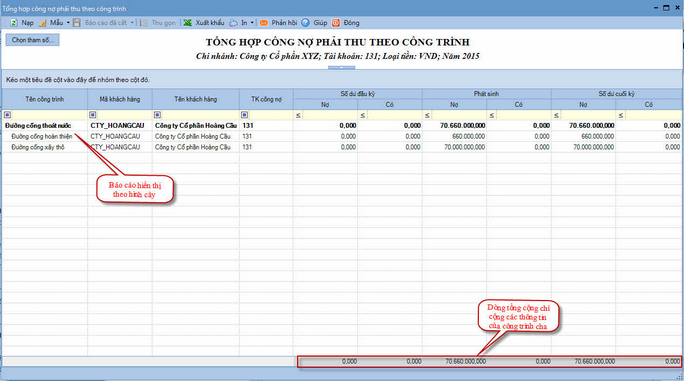Image resolution: width=684 pixels, height=381 pixels.
Task: Click the Phát sinh Nợ filter input field
Action: [x=459, y=115]
